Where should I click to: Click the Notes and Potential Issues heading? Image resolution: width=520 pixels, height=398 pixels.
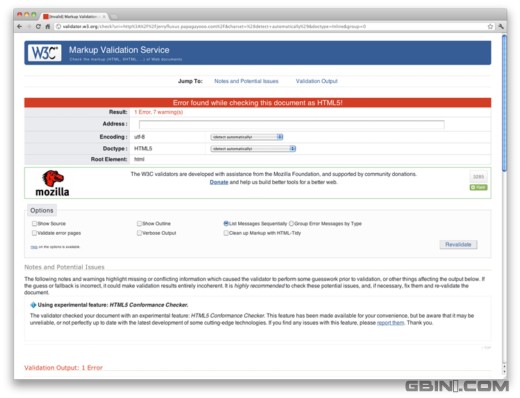(64, 267)
